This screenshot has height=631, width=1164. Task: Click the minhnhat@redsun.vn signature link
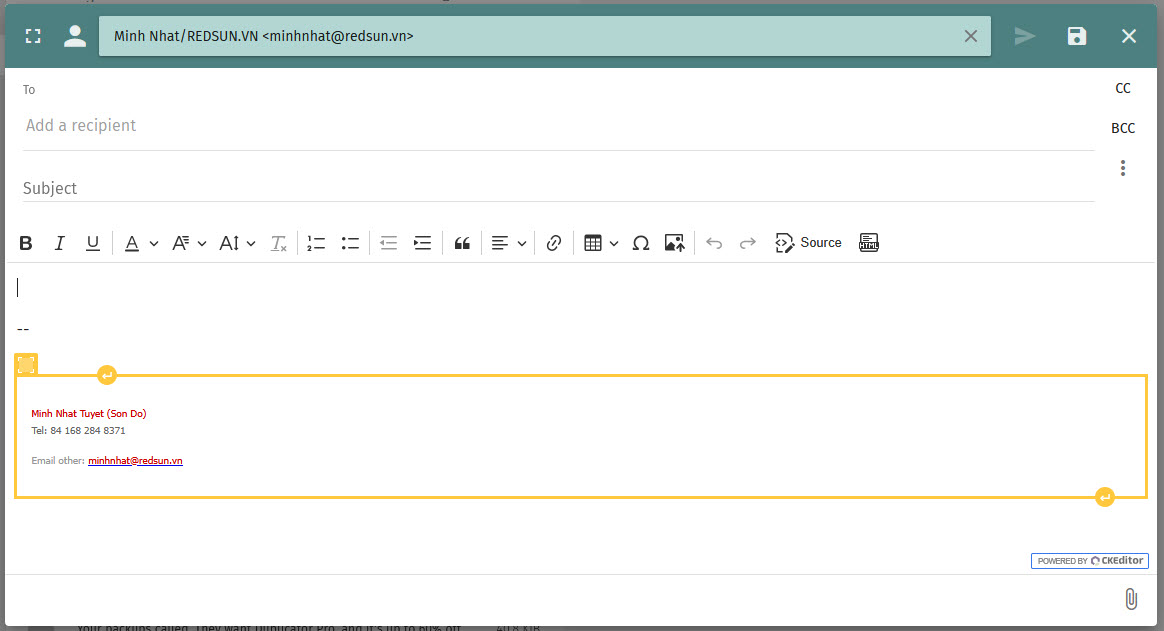point(135,461)
